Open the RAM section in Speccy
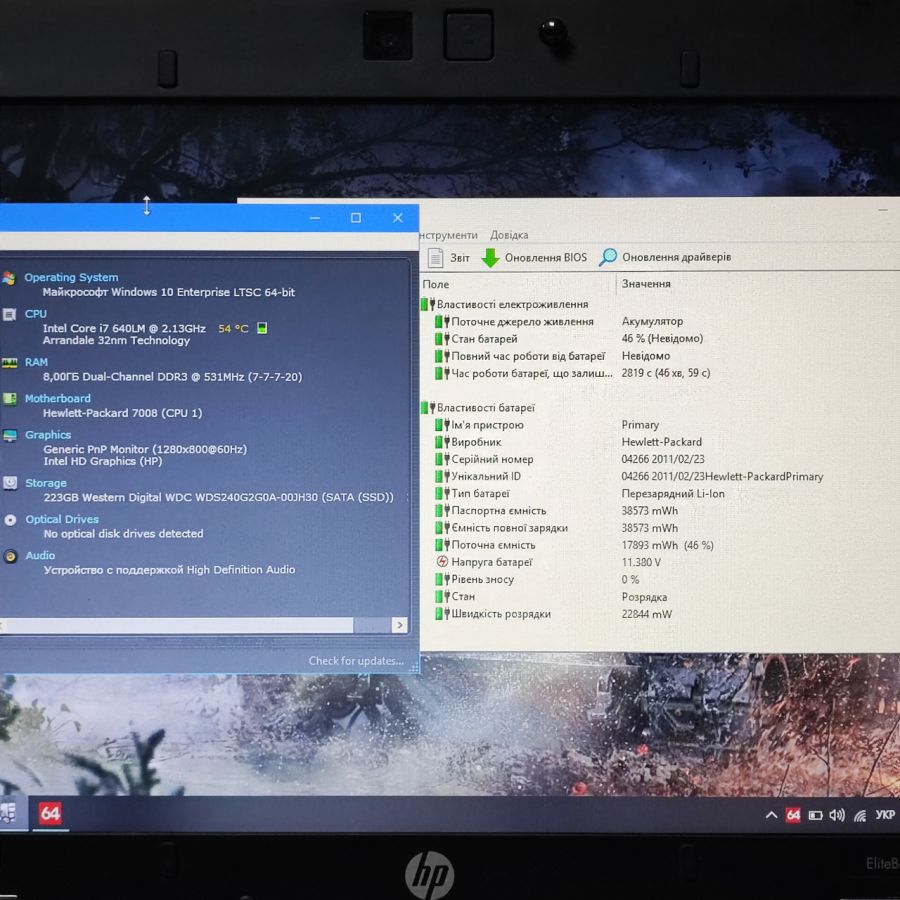This screenshot has width=900, height=900. pyautogui.click(x=36, y=362)
